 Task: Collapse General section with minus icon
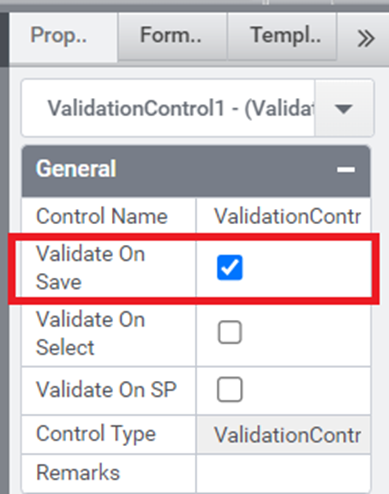(346, 170)
